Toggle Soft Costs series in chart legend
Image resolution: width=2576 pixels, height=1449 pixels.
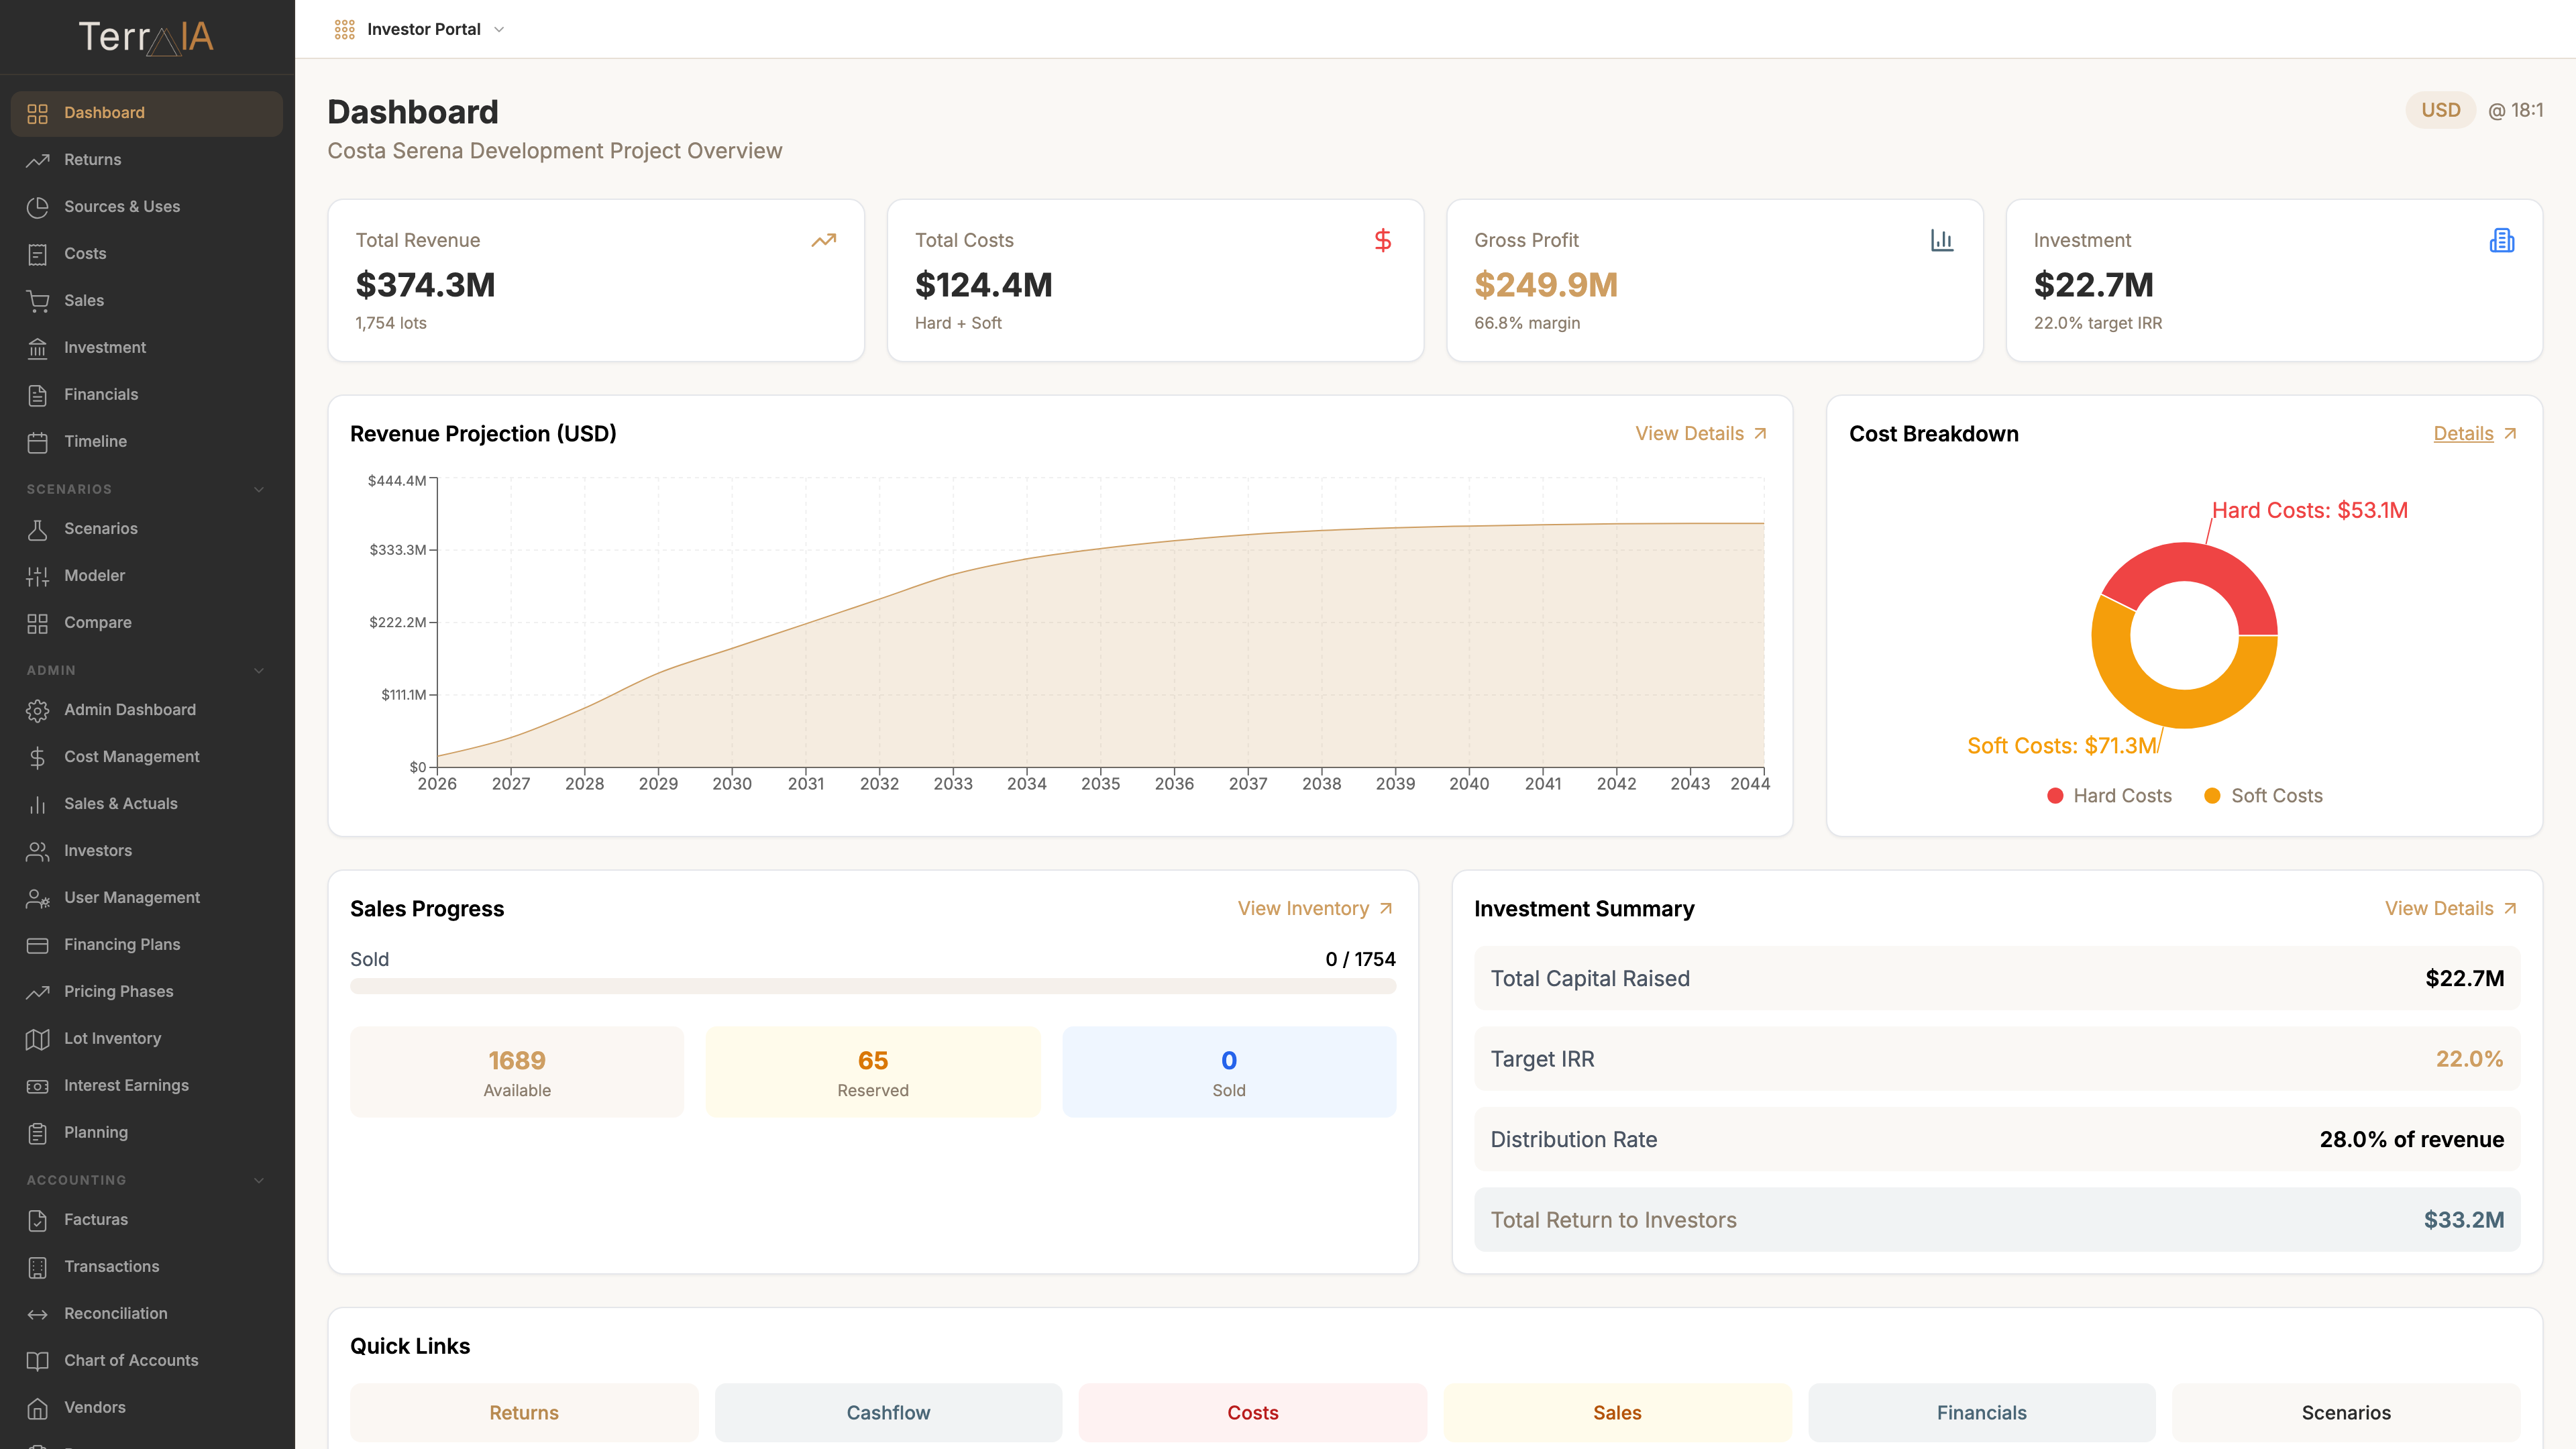tap(2263, 796)
